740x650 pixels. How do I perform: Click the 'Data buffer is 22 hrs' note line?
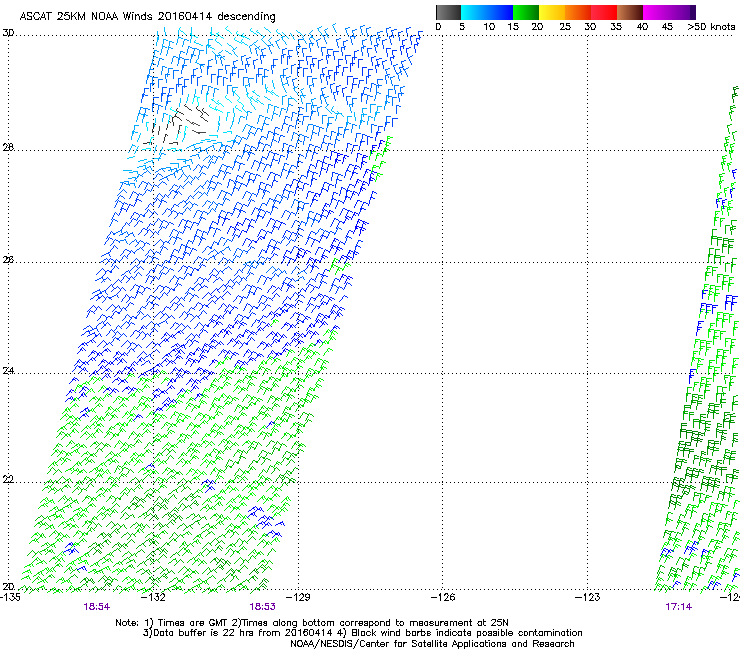[362, 633]
